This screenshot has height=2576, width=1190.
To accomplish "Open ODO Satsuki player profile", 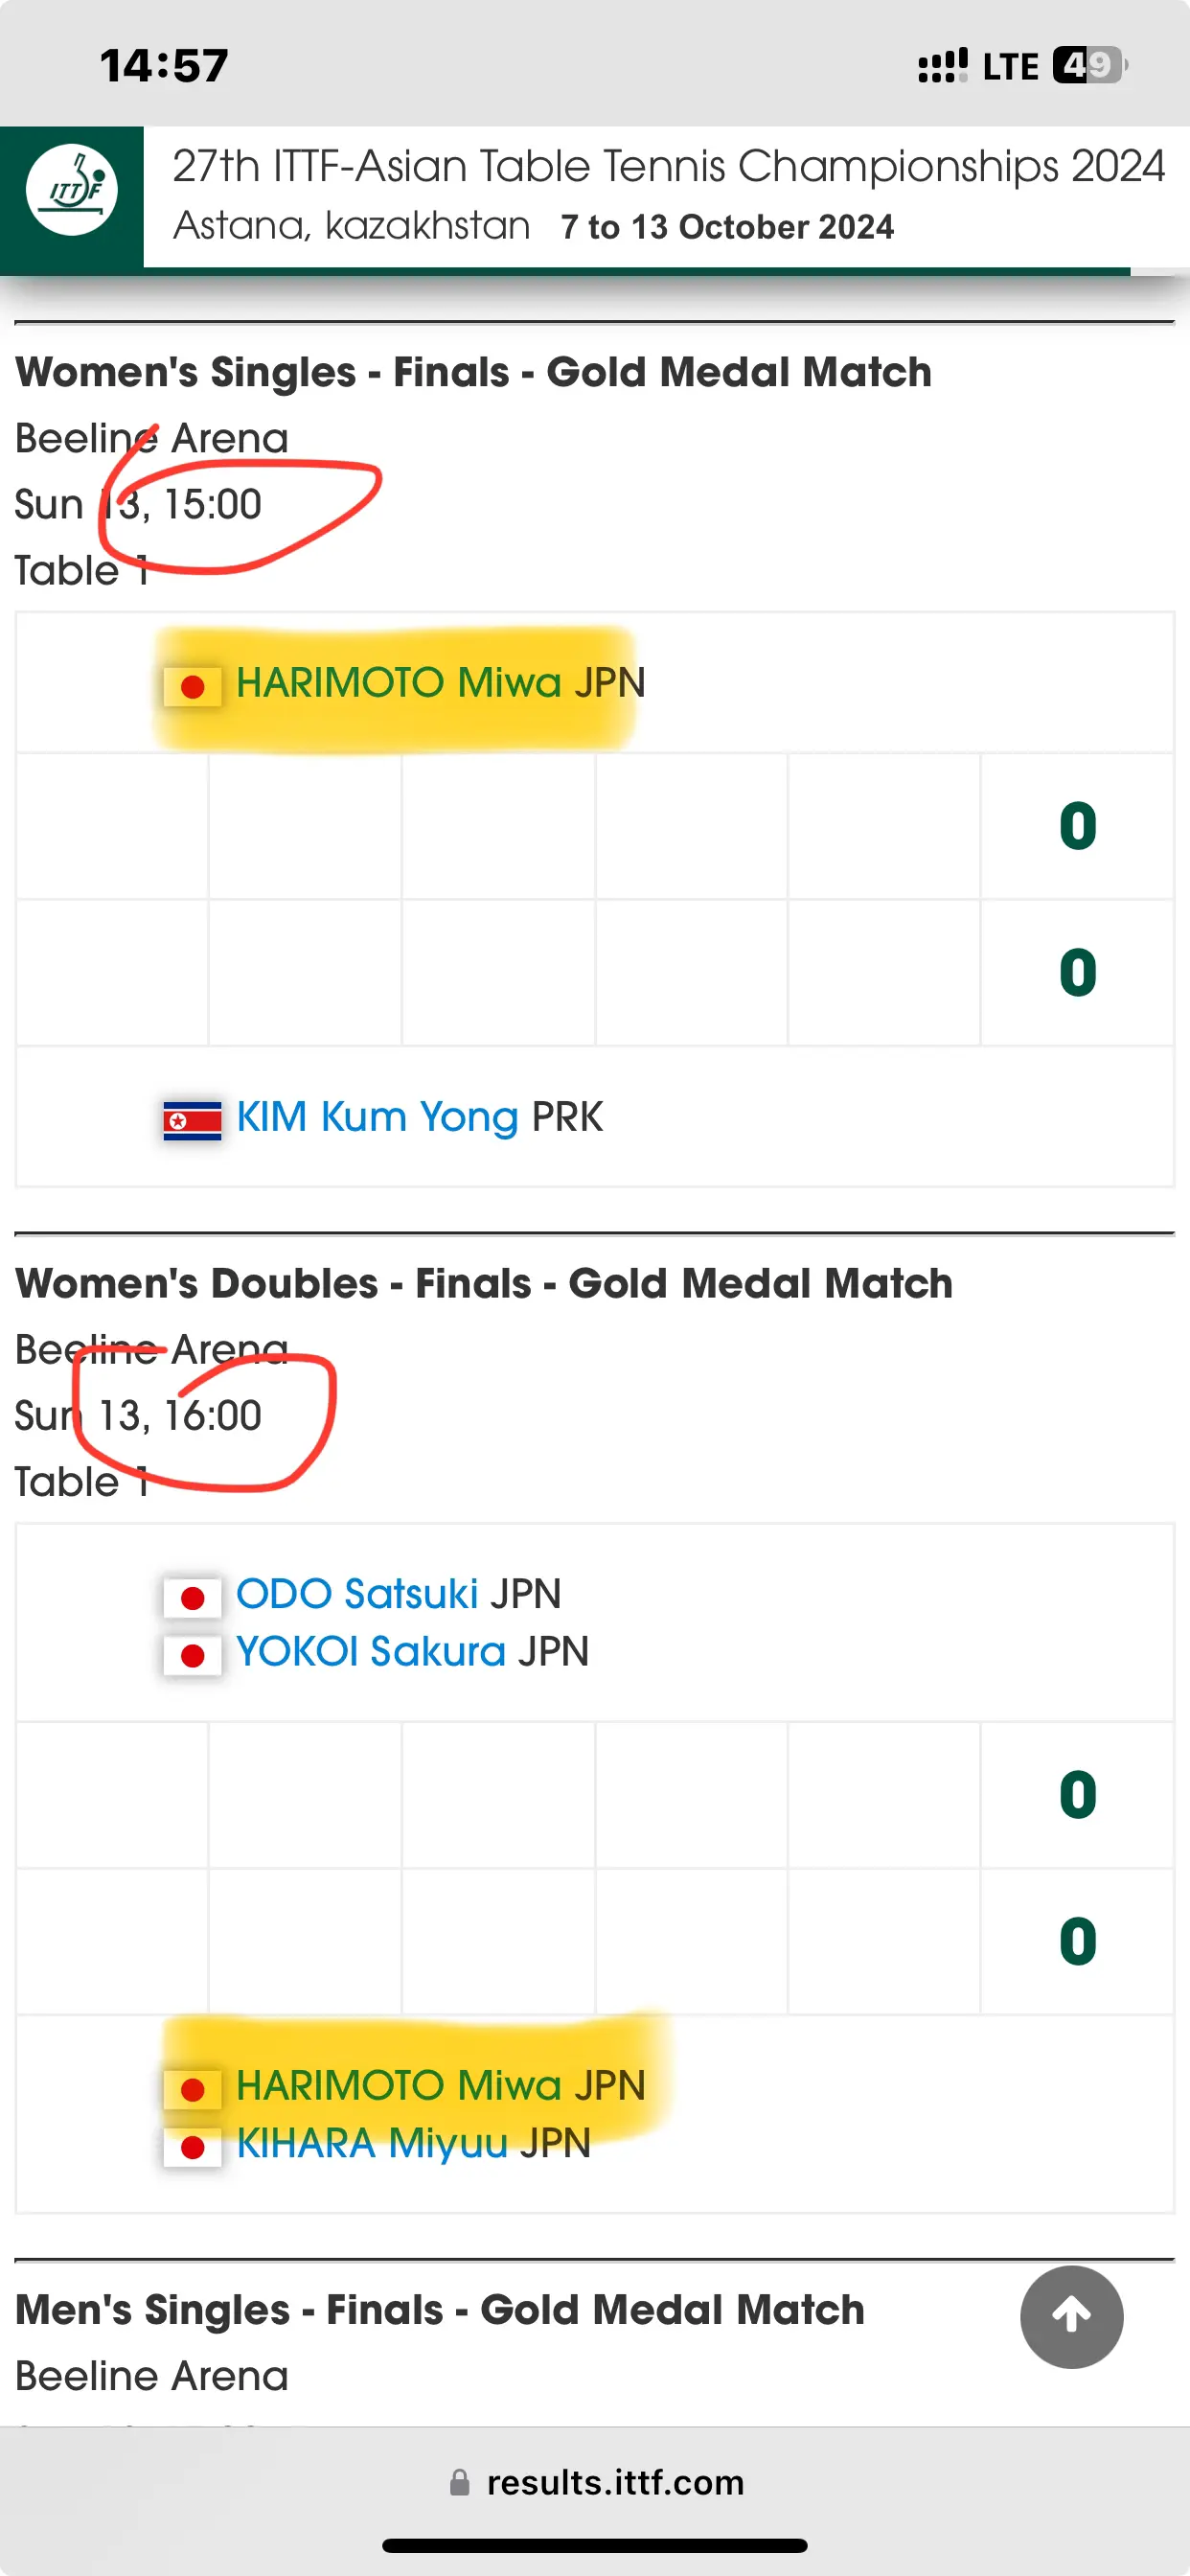I will (357, 1593).
